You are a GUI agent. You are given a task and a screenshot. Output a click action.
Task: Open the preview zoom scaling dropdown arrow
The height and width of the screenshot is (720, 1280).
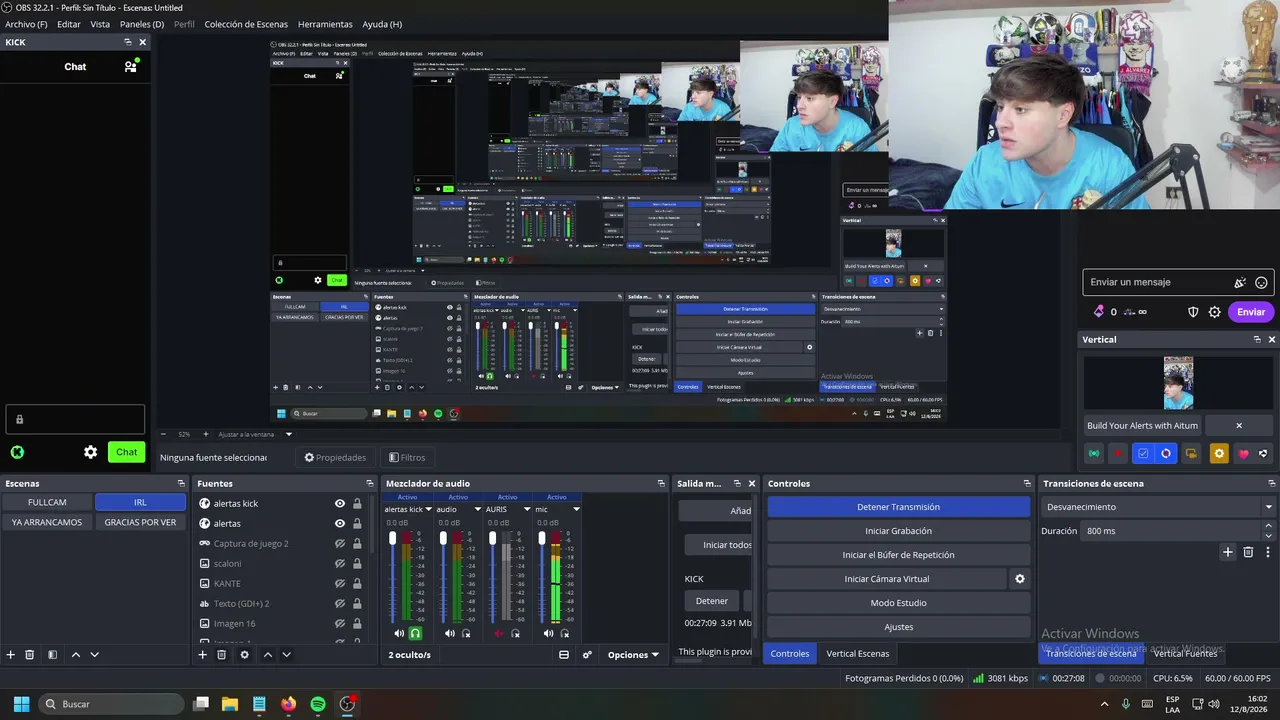289,434
